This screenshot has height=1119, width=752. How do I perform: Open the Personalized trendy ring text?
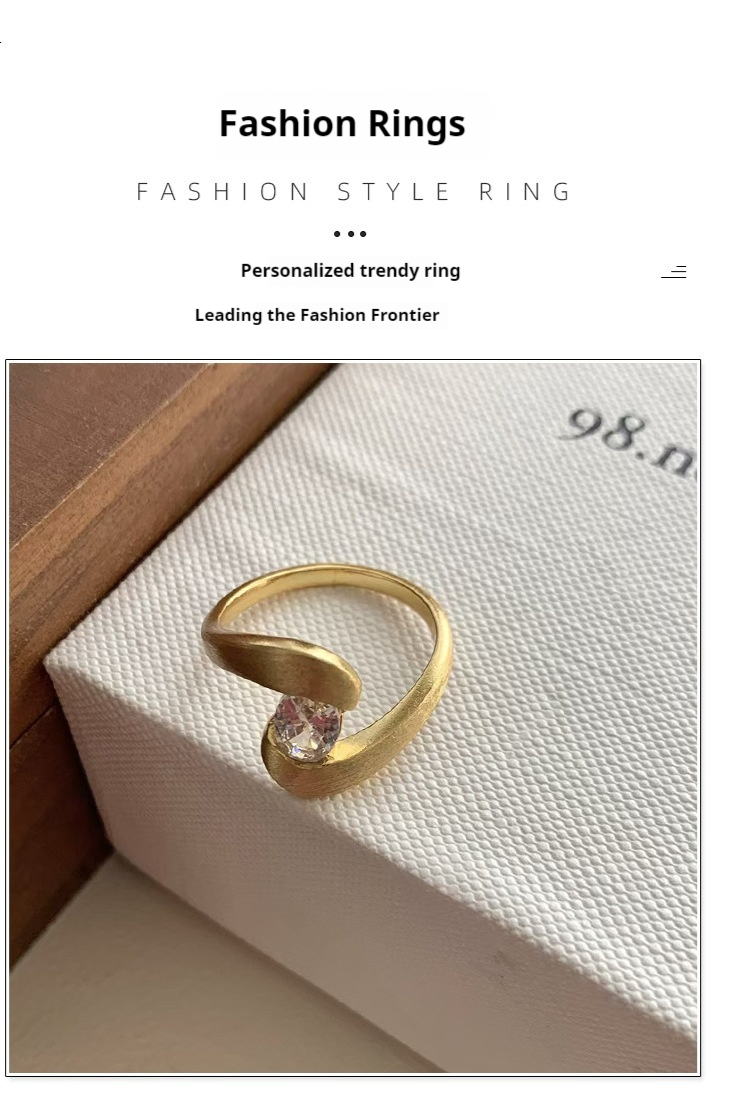tap(350, 270)
